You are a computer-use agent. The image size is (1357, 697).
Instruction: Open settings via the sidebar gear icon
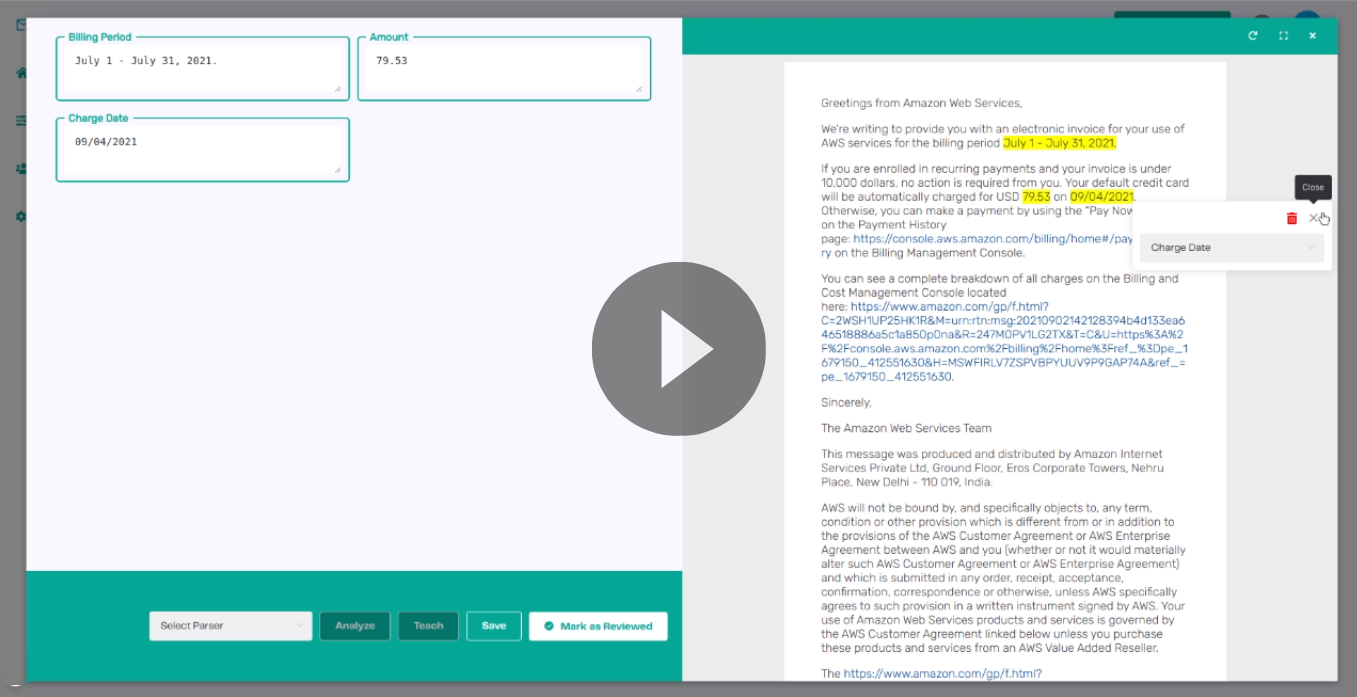tap(21, 216)
